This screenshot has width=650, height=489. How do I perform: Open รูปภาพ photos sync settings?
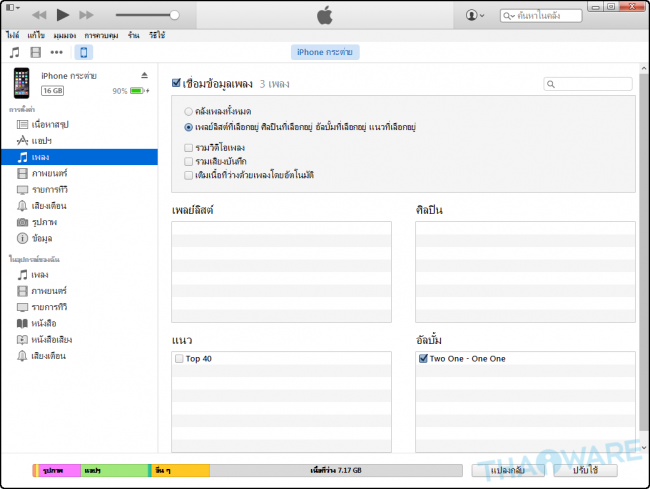(x=79, y=222)
